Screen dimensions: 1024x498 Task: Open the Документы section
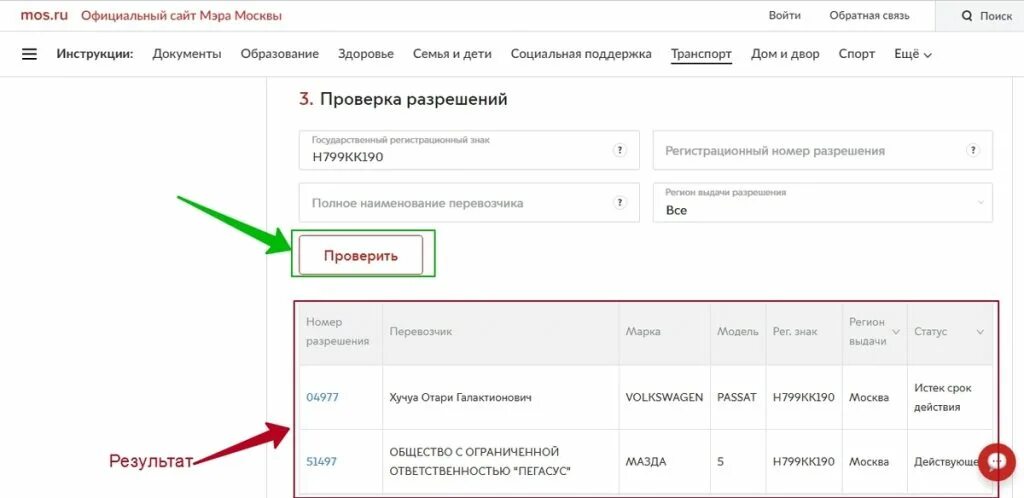coord(187,54)
